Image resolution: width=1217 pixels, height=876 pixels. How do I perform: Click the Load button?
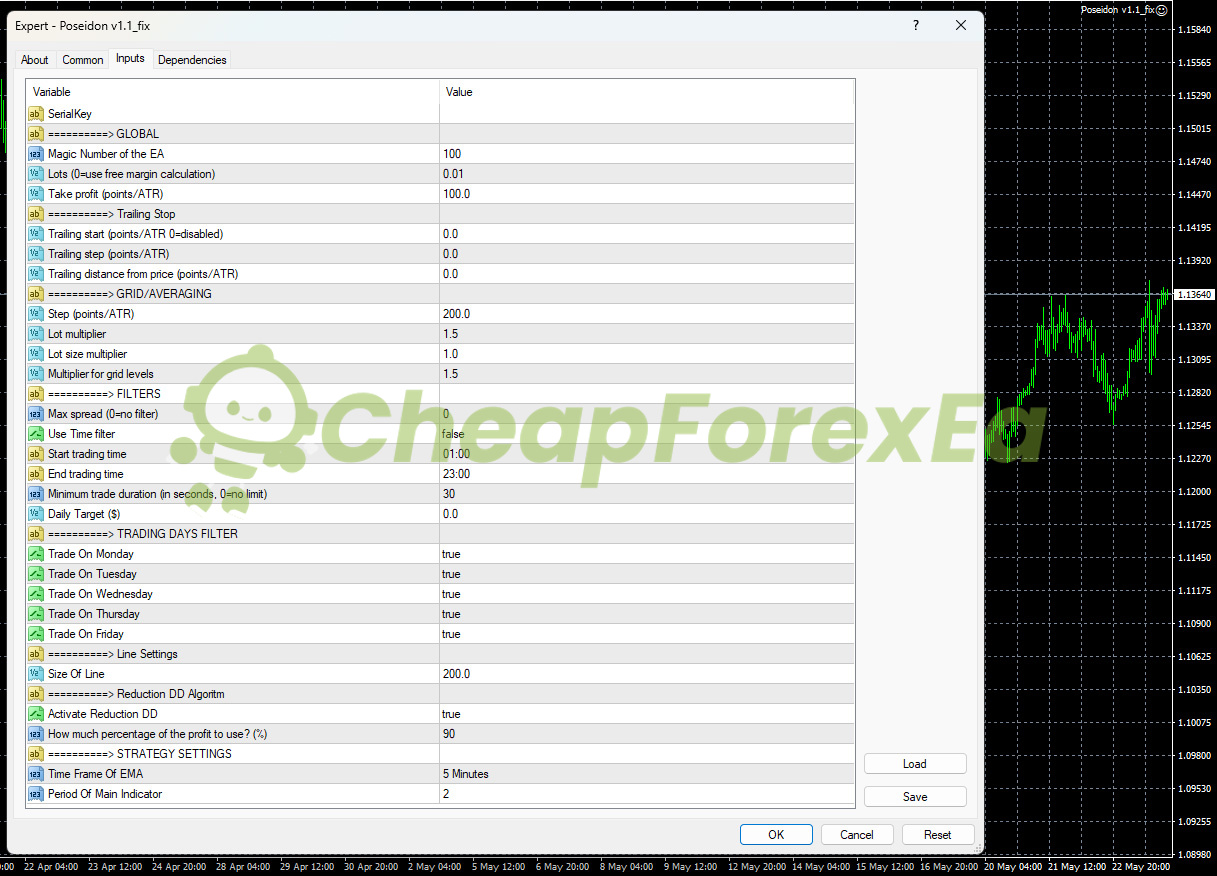tap(915, 764)
